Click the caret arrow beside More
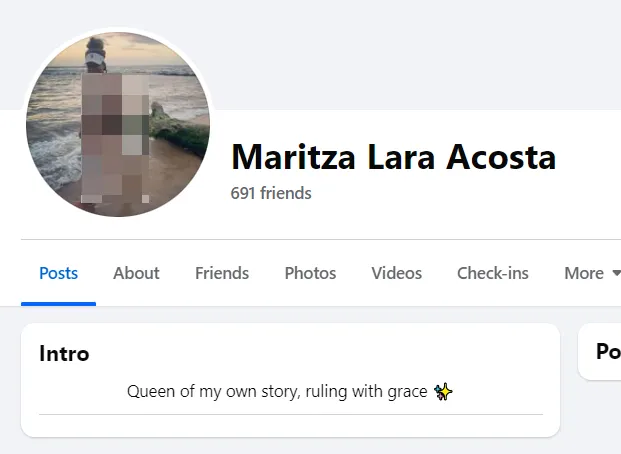 tap(616, 273)
